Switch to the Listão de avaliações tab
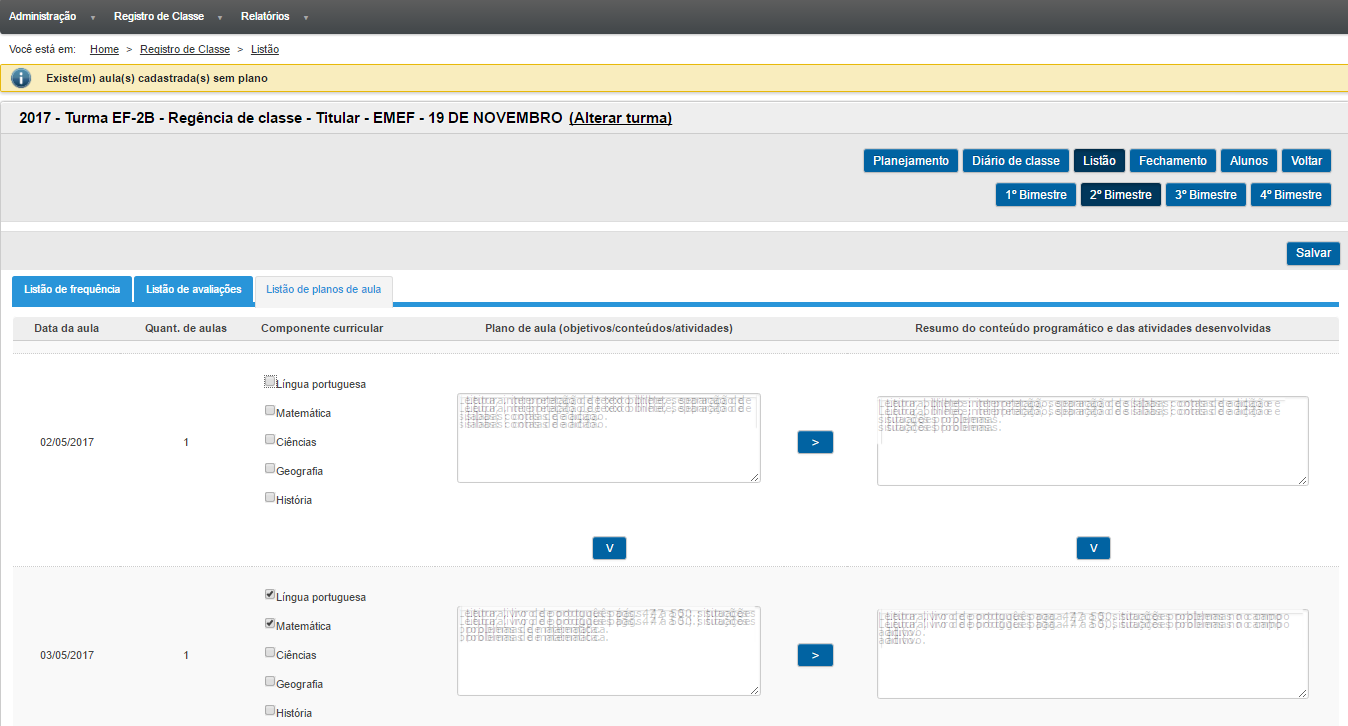1348x726 pixels. pyautogui.click(x=193, y=290)
